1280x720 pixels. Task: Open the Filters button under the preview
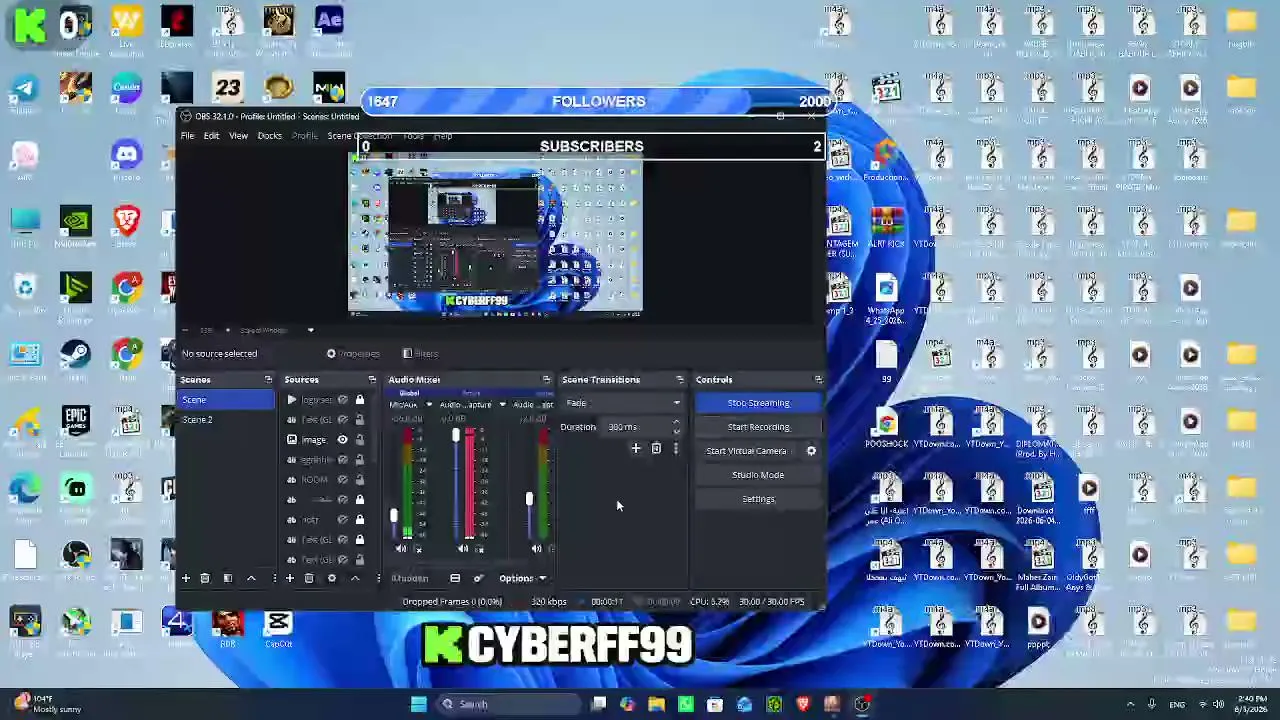421,354
